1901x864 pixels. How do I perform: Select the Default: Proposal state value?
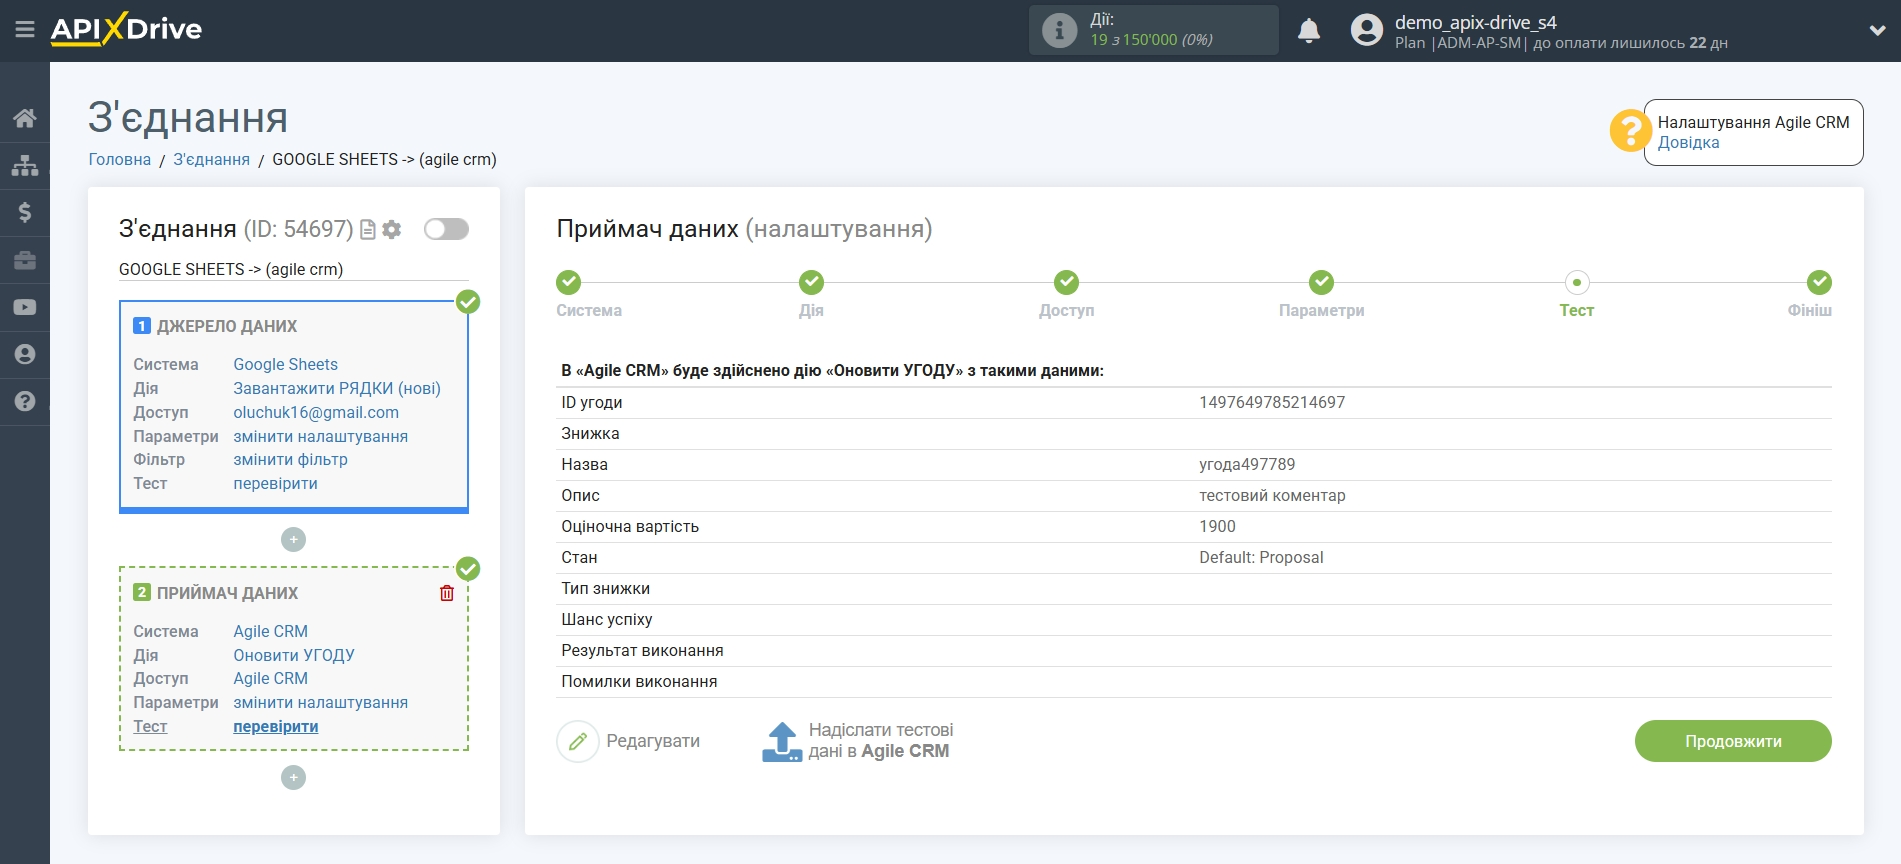click(x=1261, y=557)
